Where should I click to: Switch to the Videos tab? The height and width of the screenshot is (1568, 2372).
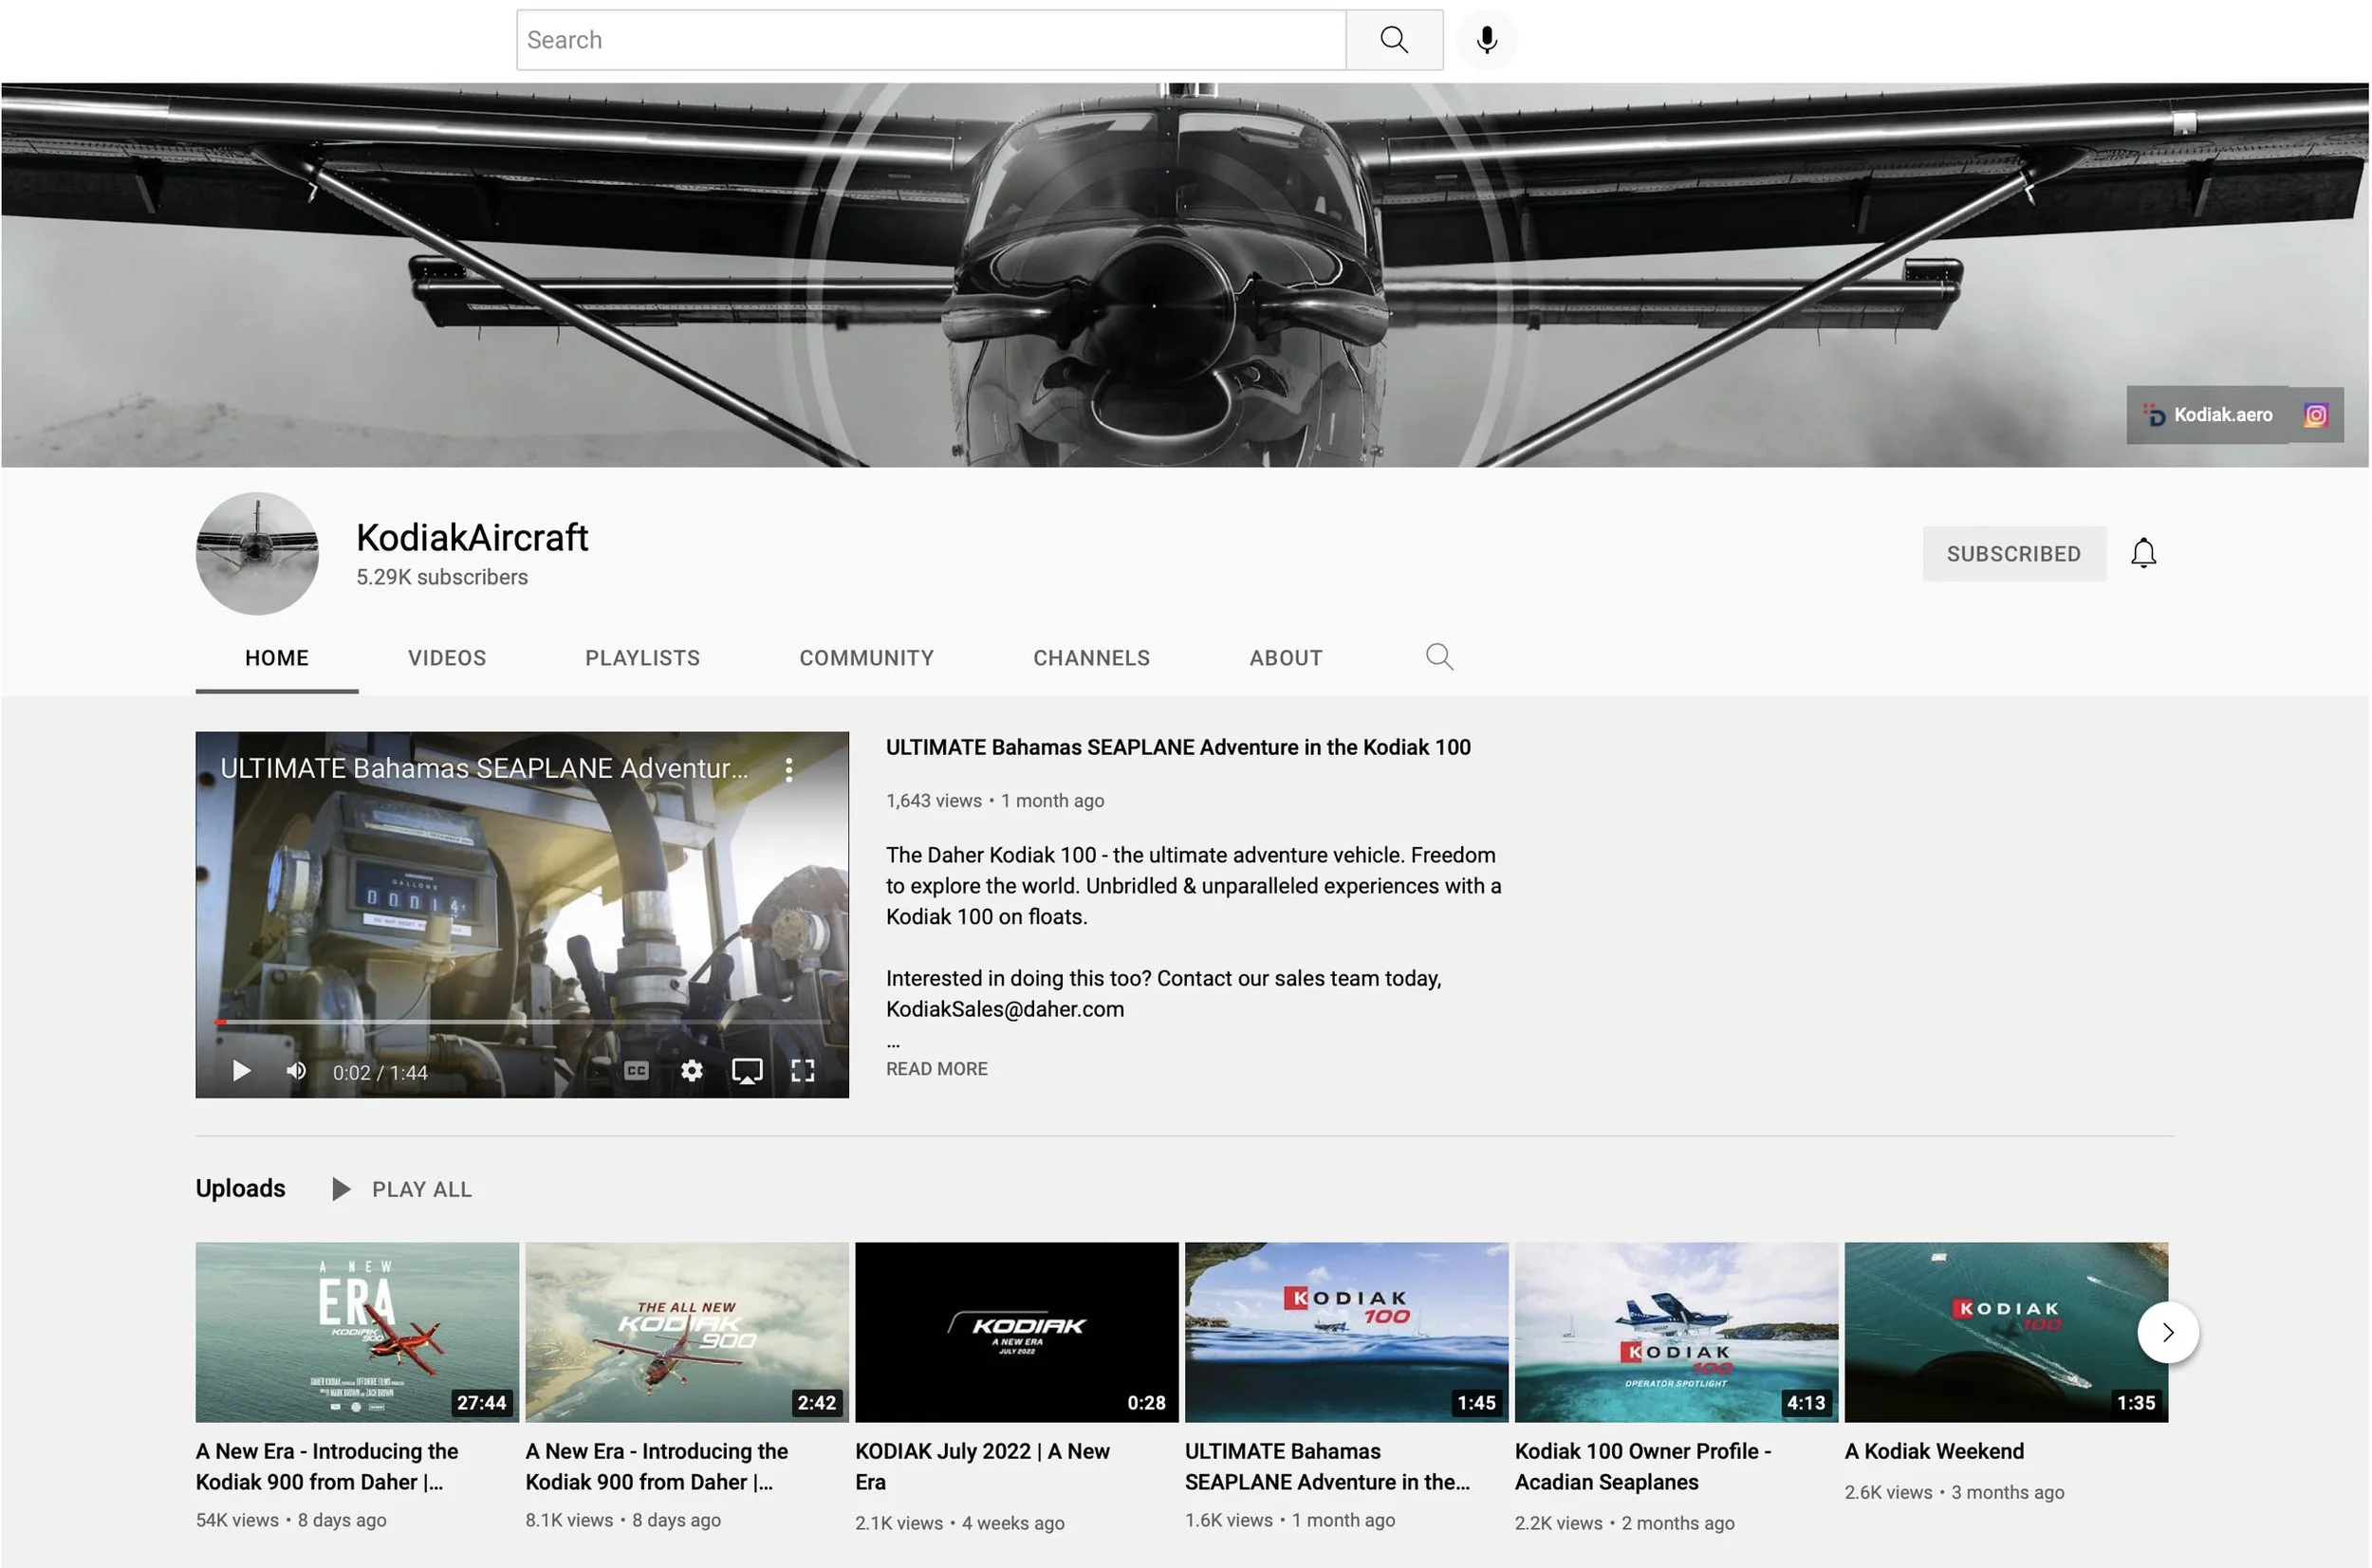[x=447, y=658]
